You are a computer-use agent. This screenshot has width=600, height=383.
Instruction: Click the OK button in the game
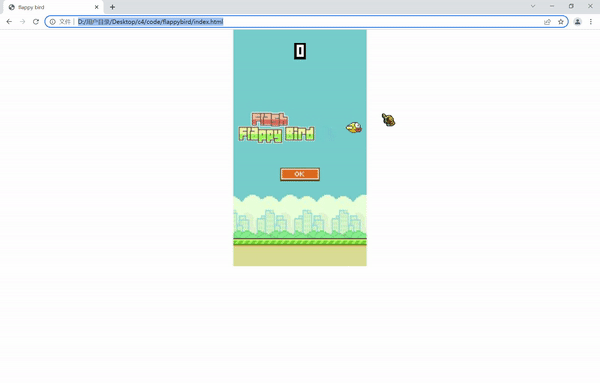(300, 174)
